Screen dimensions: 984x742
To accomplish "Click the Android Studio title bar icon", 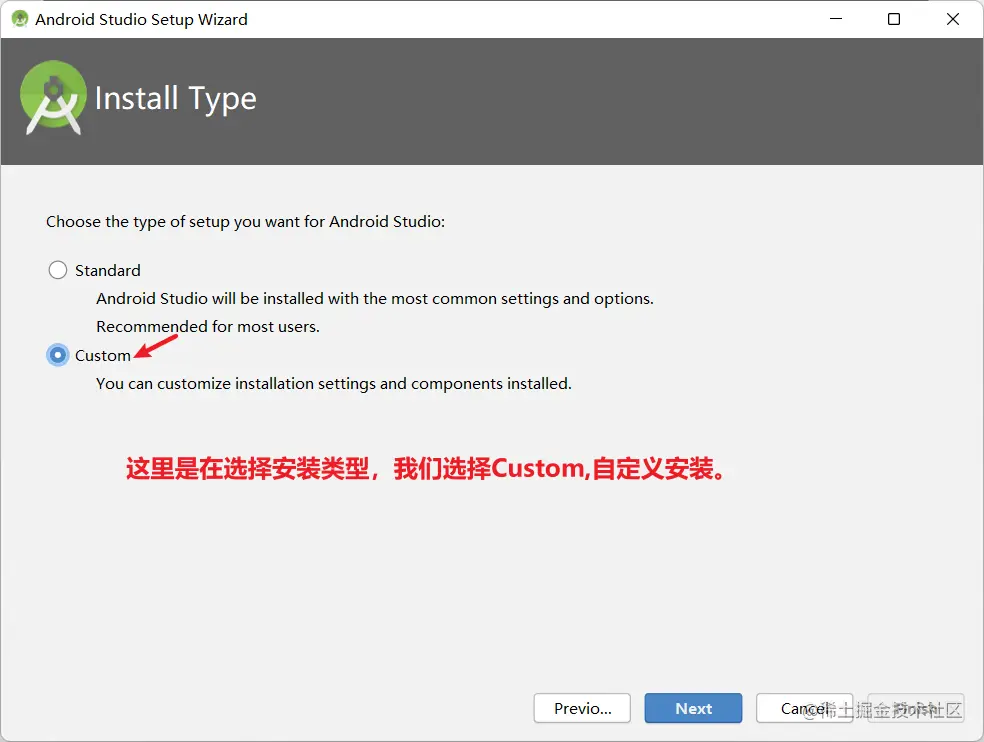I will [x=20, y=19].
